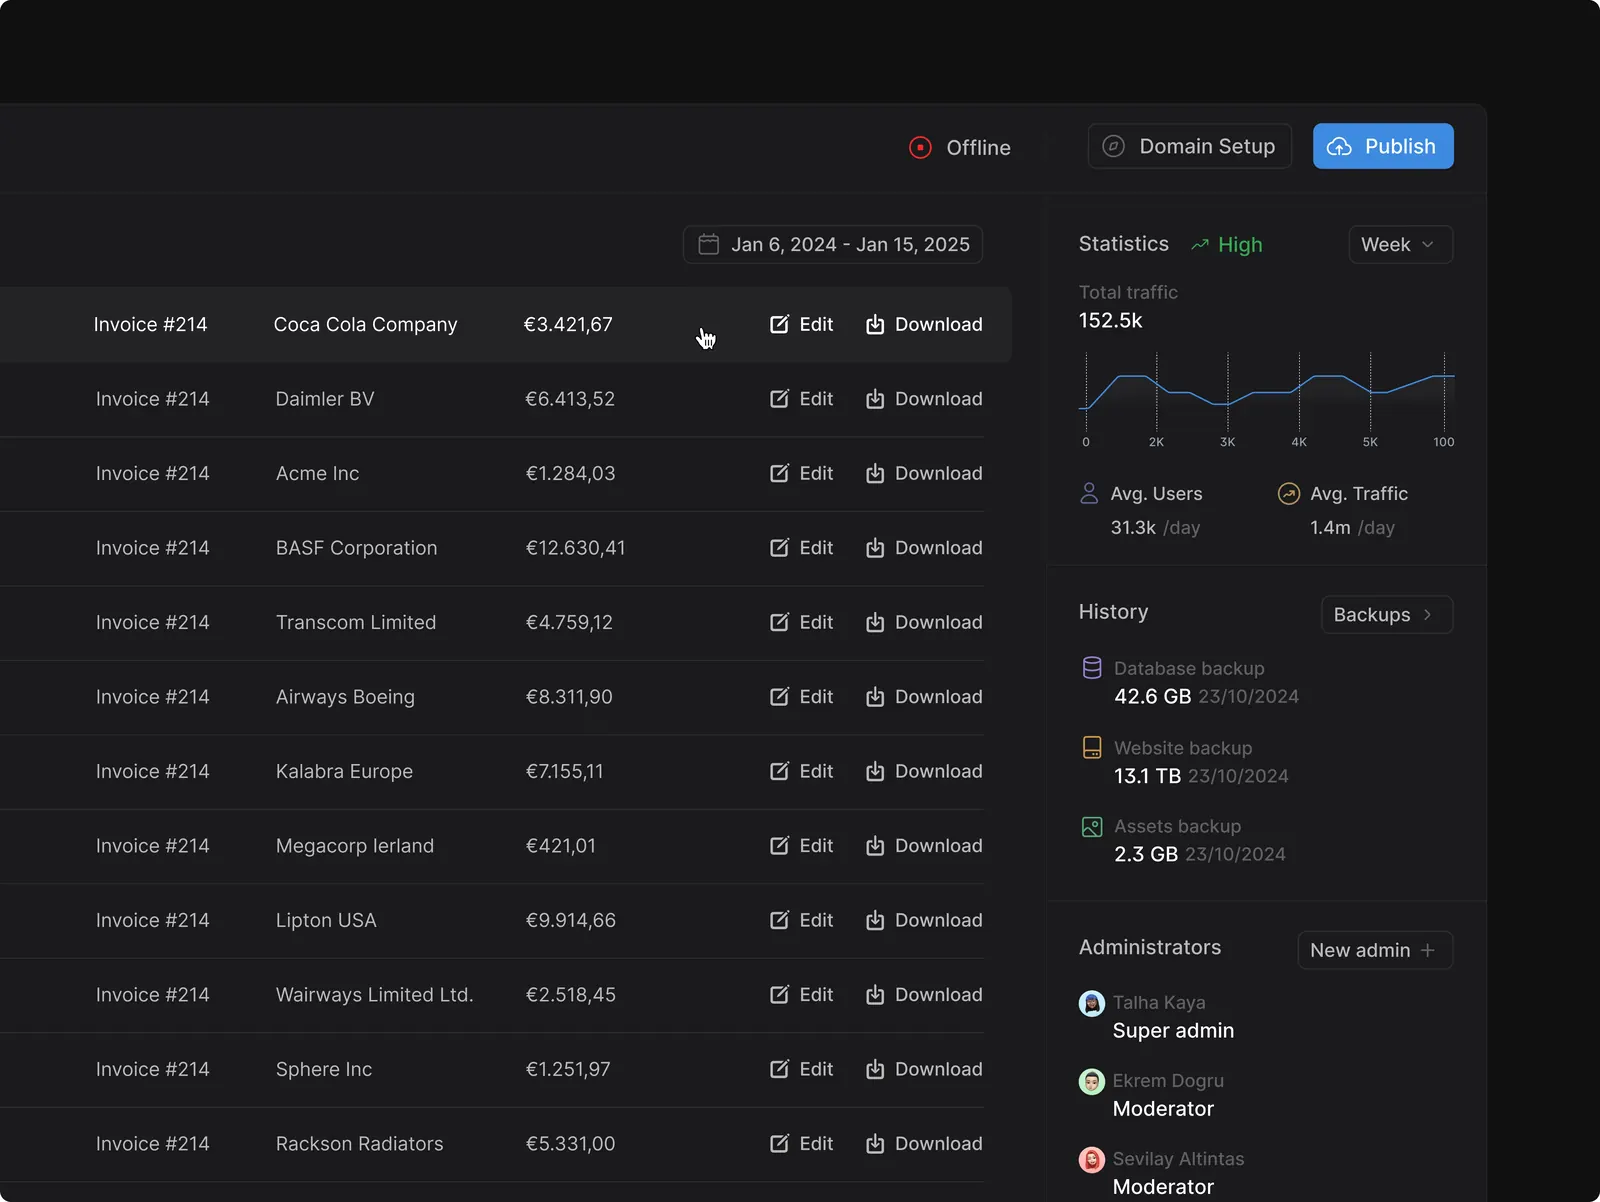Screen dimensions: 1600x1202
Task: Download the Lipton USA invoice
Action: [x=924, y=920]
